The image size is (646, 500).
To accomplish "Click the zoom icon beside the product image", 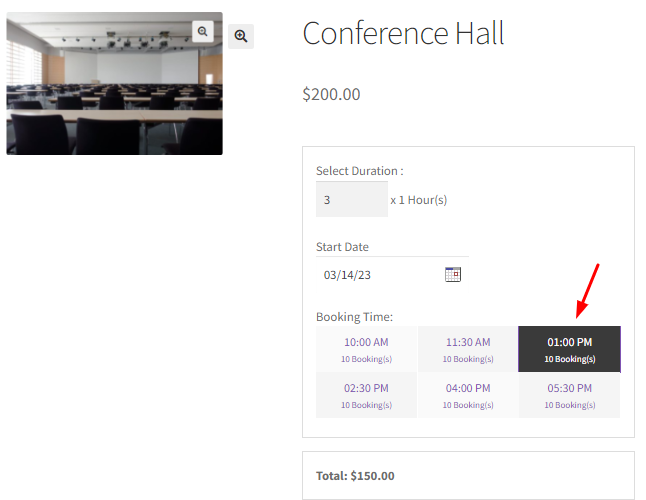I will (241, 36).
